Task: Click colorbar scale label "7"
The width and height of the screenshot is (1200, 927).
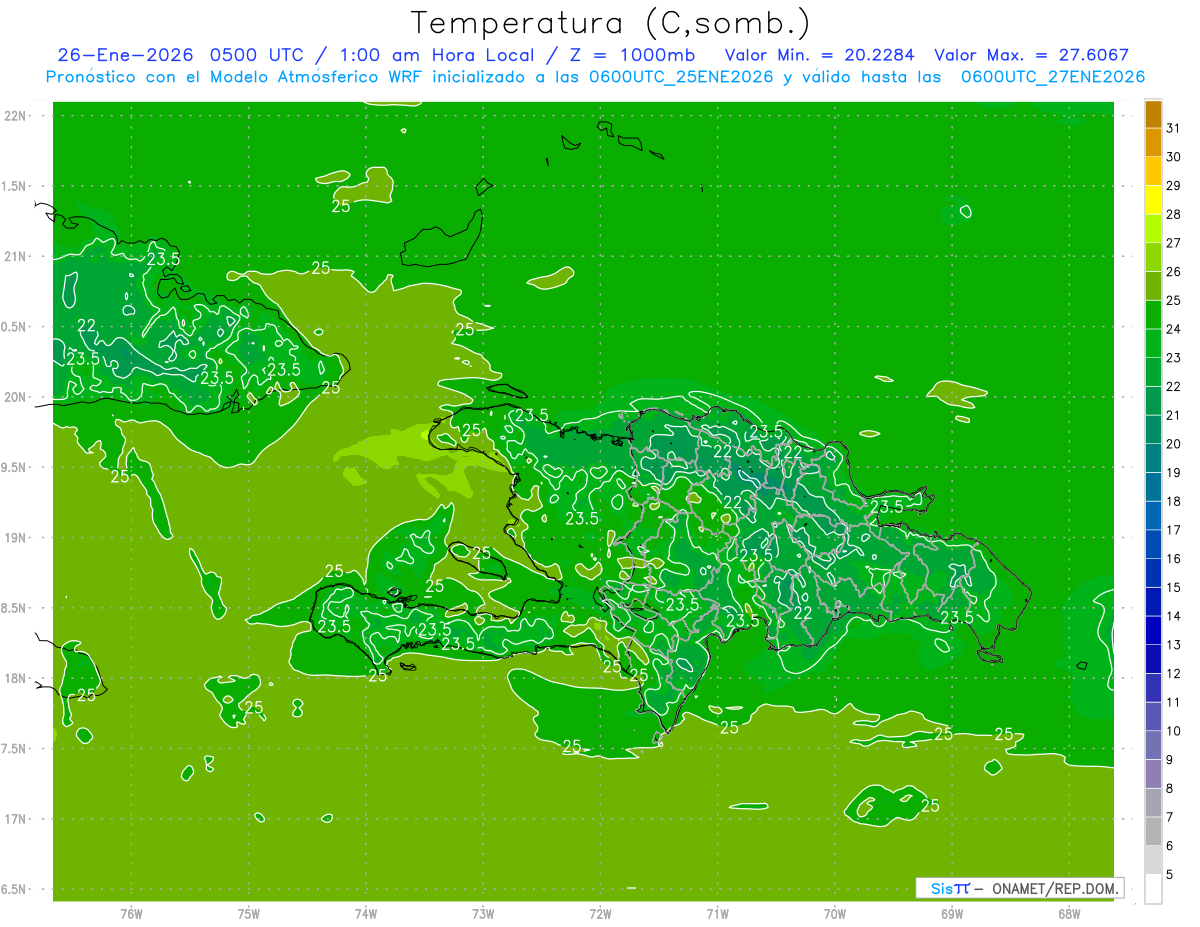Action: coord(1170,818)
